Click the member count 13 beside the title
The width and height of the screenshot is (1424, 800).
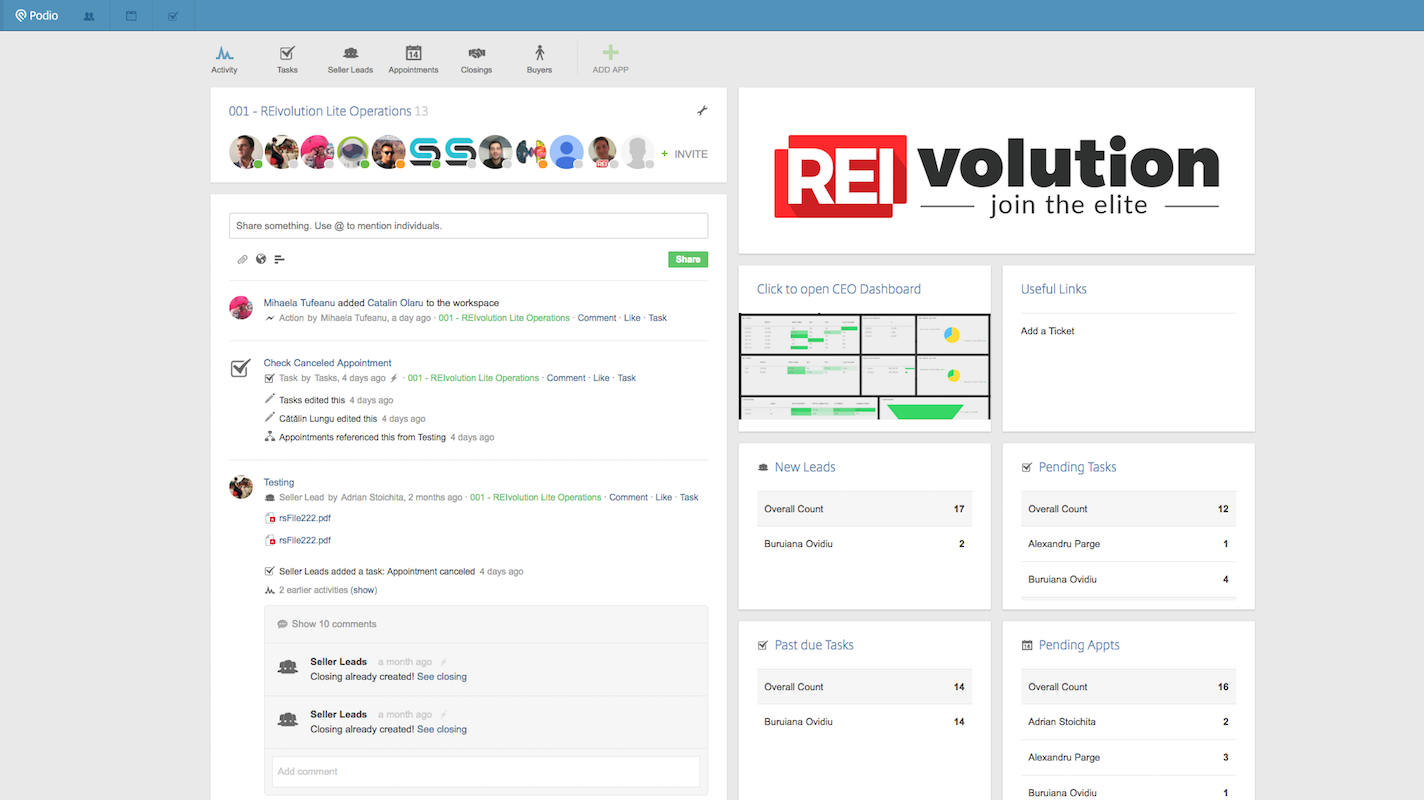point(421,111)
